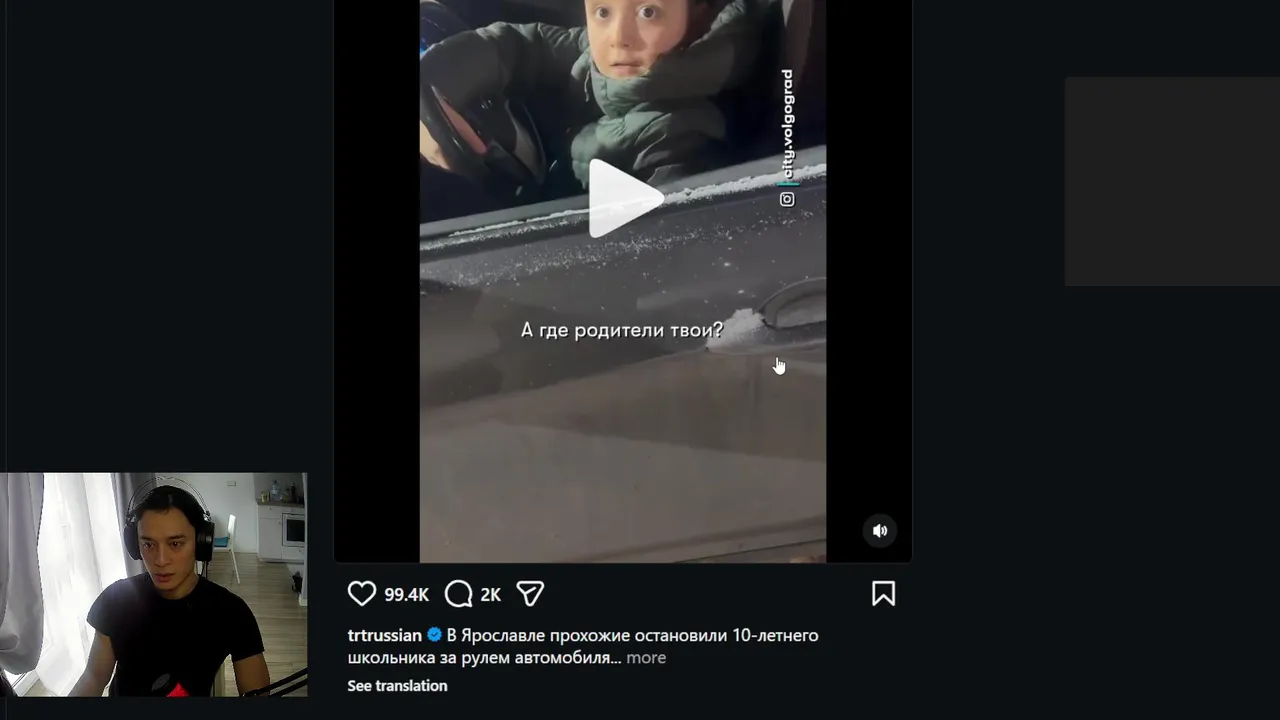The width and height of the screenshot is (1280, 720).
Task: Click the subtitle А где родители твои?
Action: point(622,330)
